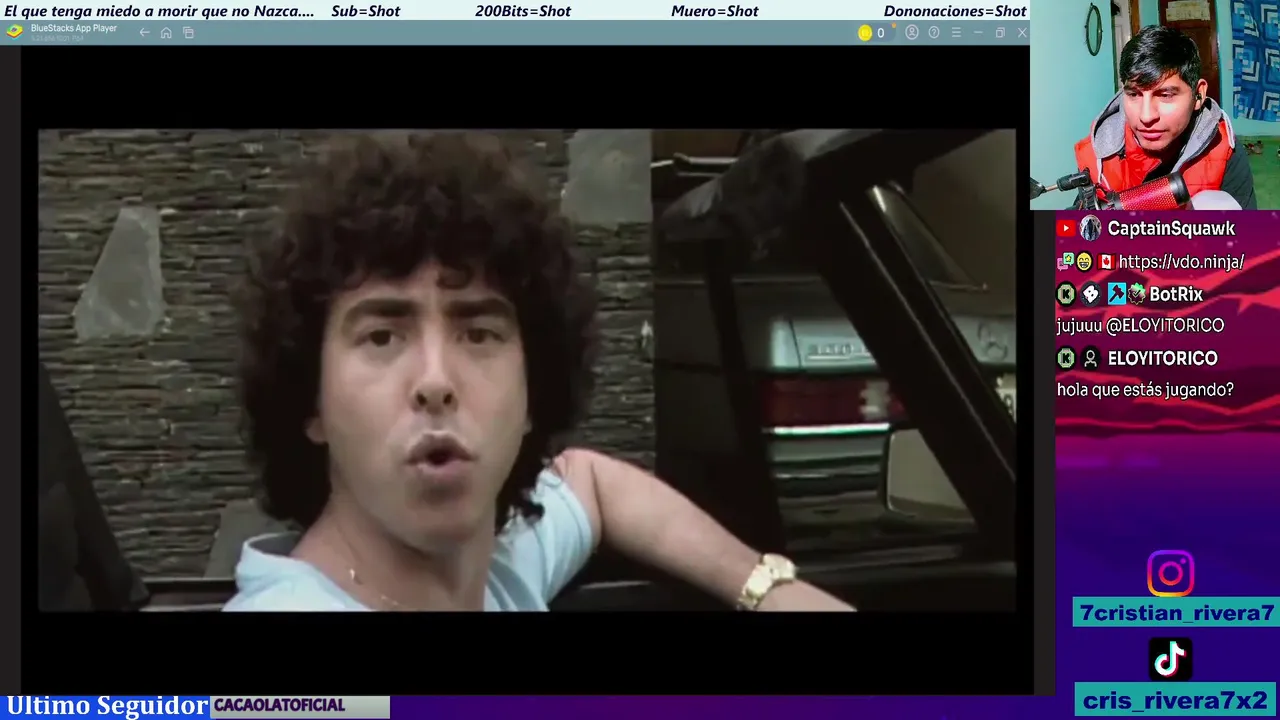
Task: Click the 'Sub=Shot' banner text
Action: point(365,11)
